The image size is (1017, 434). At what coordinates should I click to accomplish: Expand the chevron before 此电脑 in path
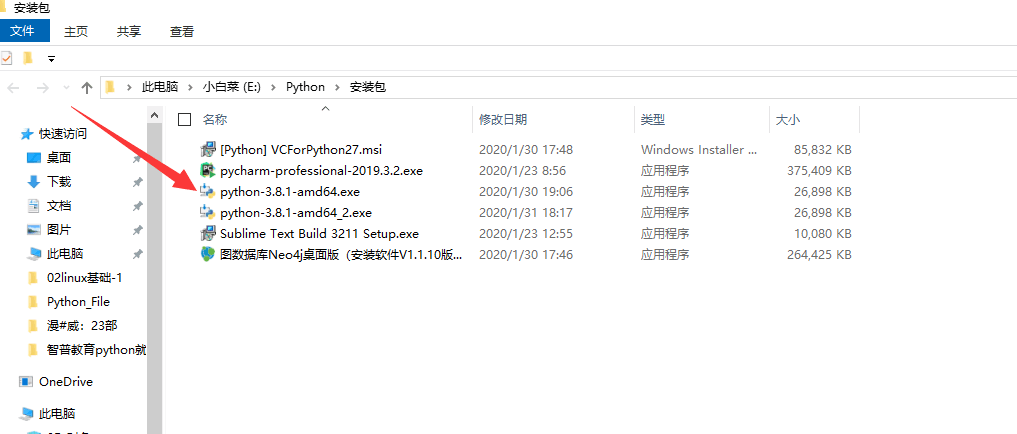[130, 87]
